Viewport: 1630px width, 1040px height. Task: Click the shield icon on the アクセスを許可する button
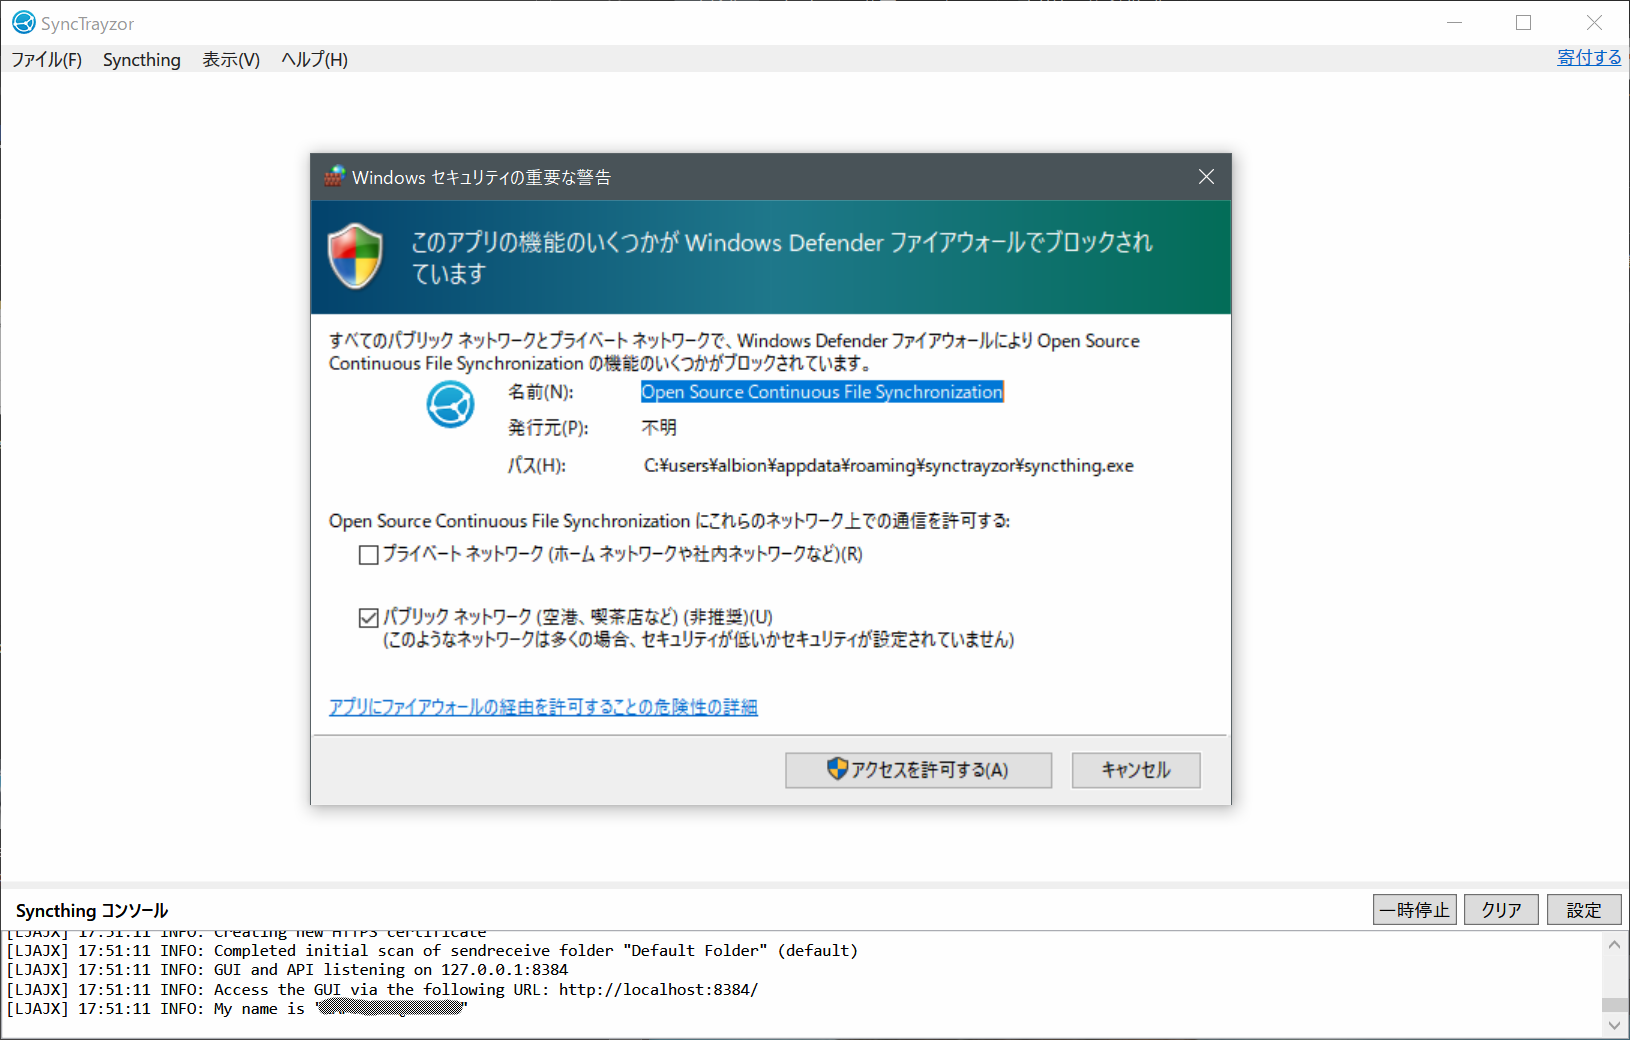pos(836,770)
